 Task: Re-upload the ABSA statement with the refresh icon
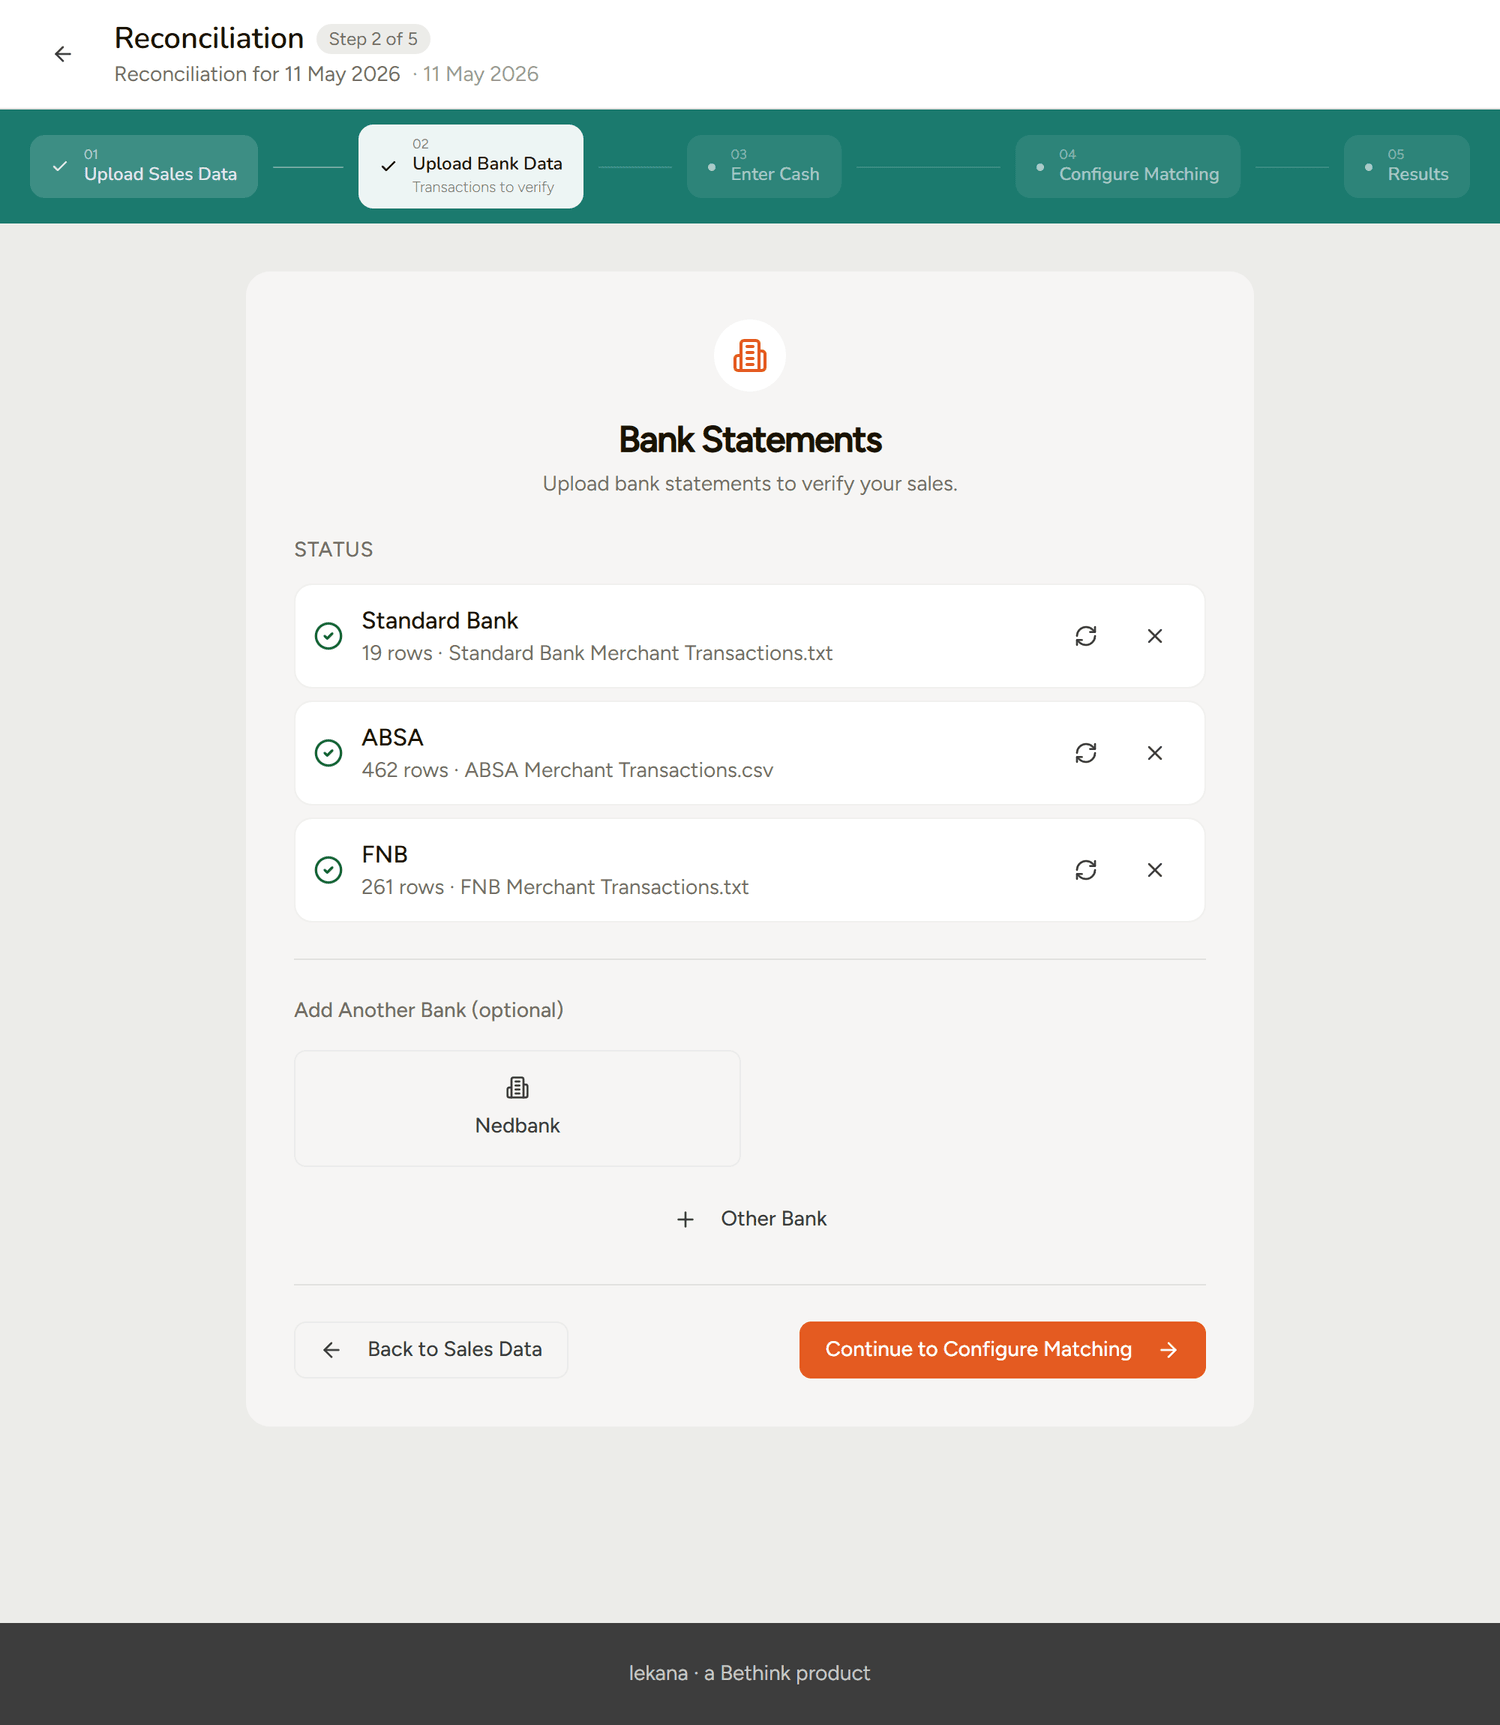(x=1086, y=753)
